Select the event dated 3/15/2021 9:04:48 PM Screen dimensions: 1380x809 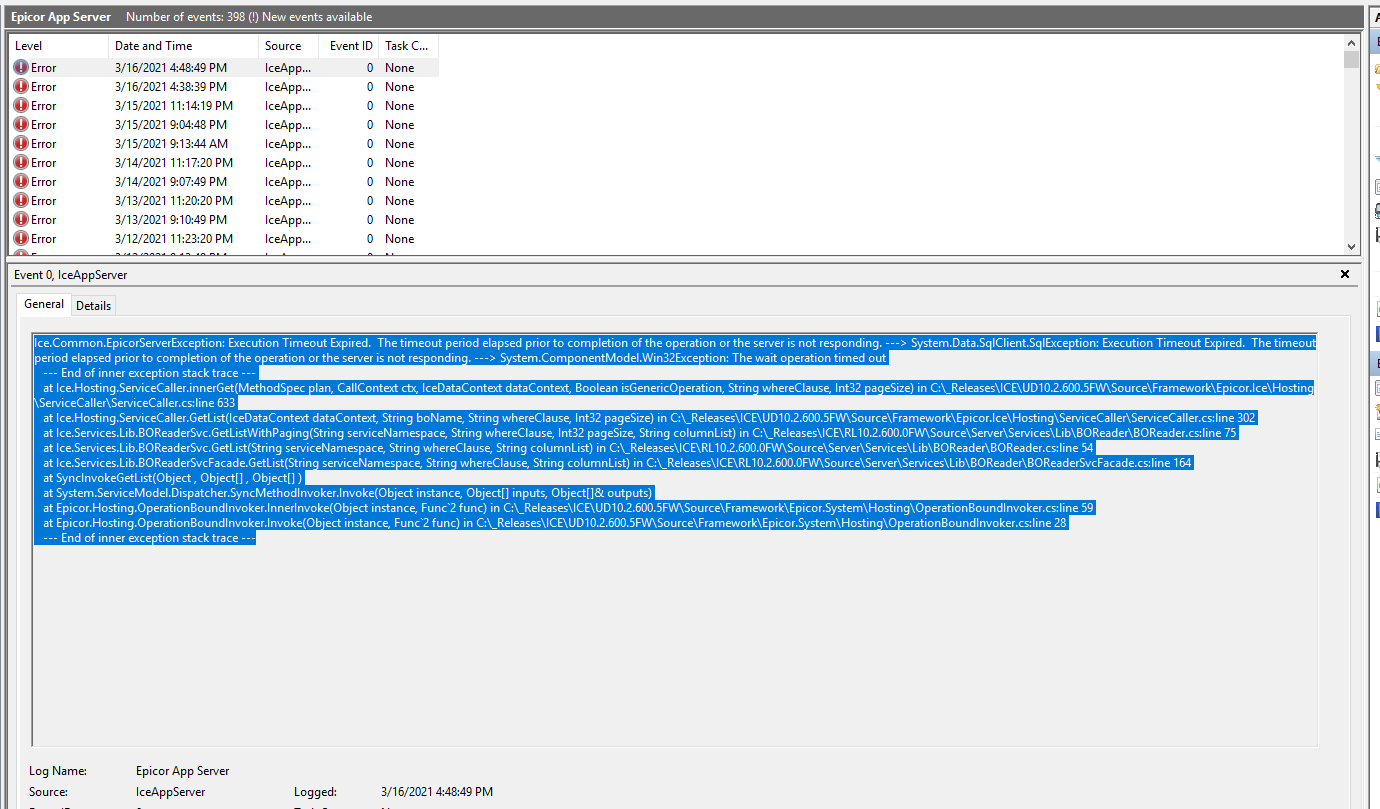[224, 125]
